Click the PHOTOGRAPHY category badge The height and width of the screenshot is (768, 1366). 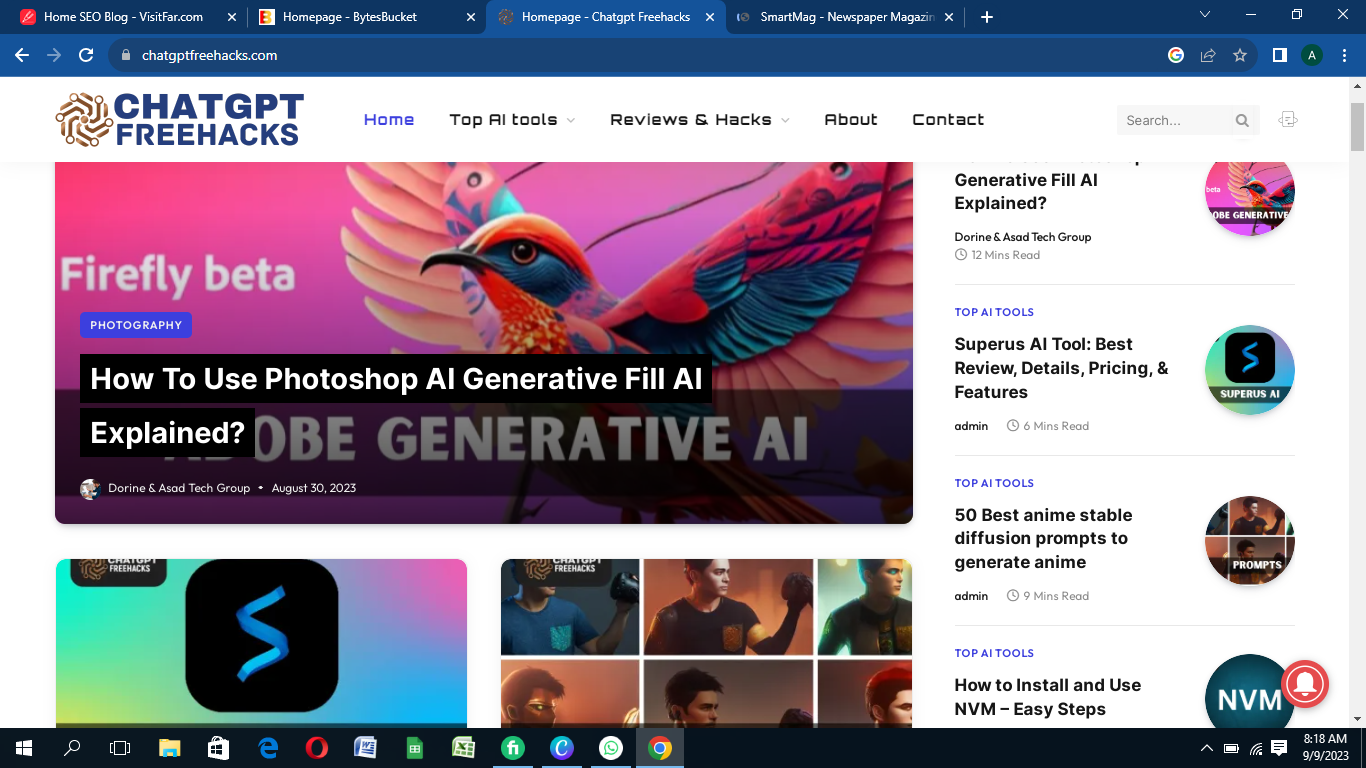click(x=136, y=325)
